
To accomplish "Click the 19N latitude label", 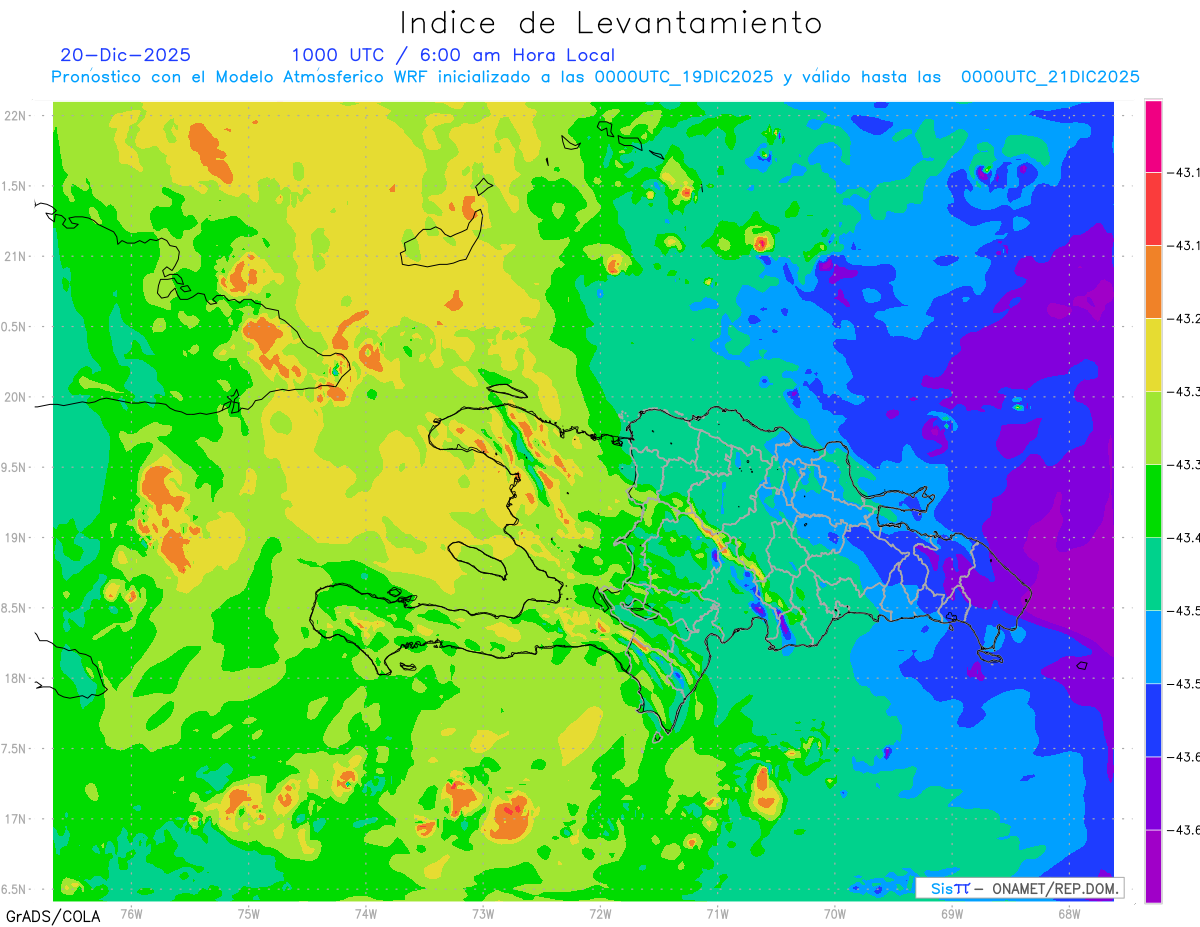I will [15, 538].
